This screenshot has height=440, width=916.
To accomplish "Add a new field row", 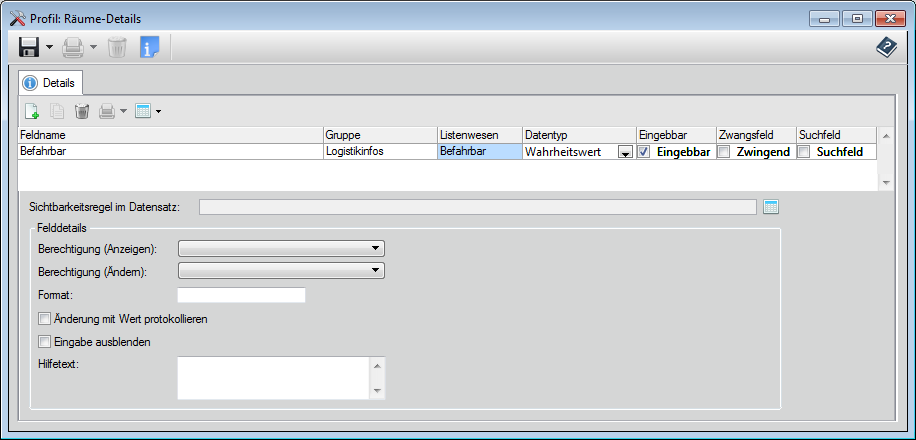I will pyautogui.click(x=31, y=111).
